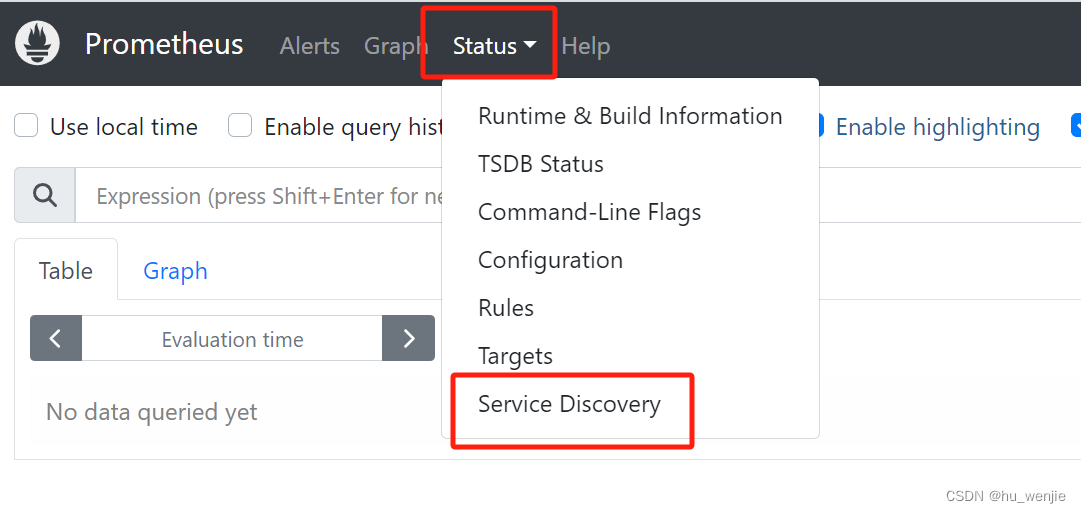Click the magnifier icon beside the expression field
Image resolution: width=1081 pixels, height=513 pixels.
coord(45,196)
